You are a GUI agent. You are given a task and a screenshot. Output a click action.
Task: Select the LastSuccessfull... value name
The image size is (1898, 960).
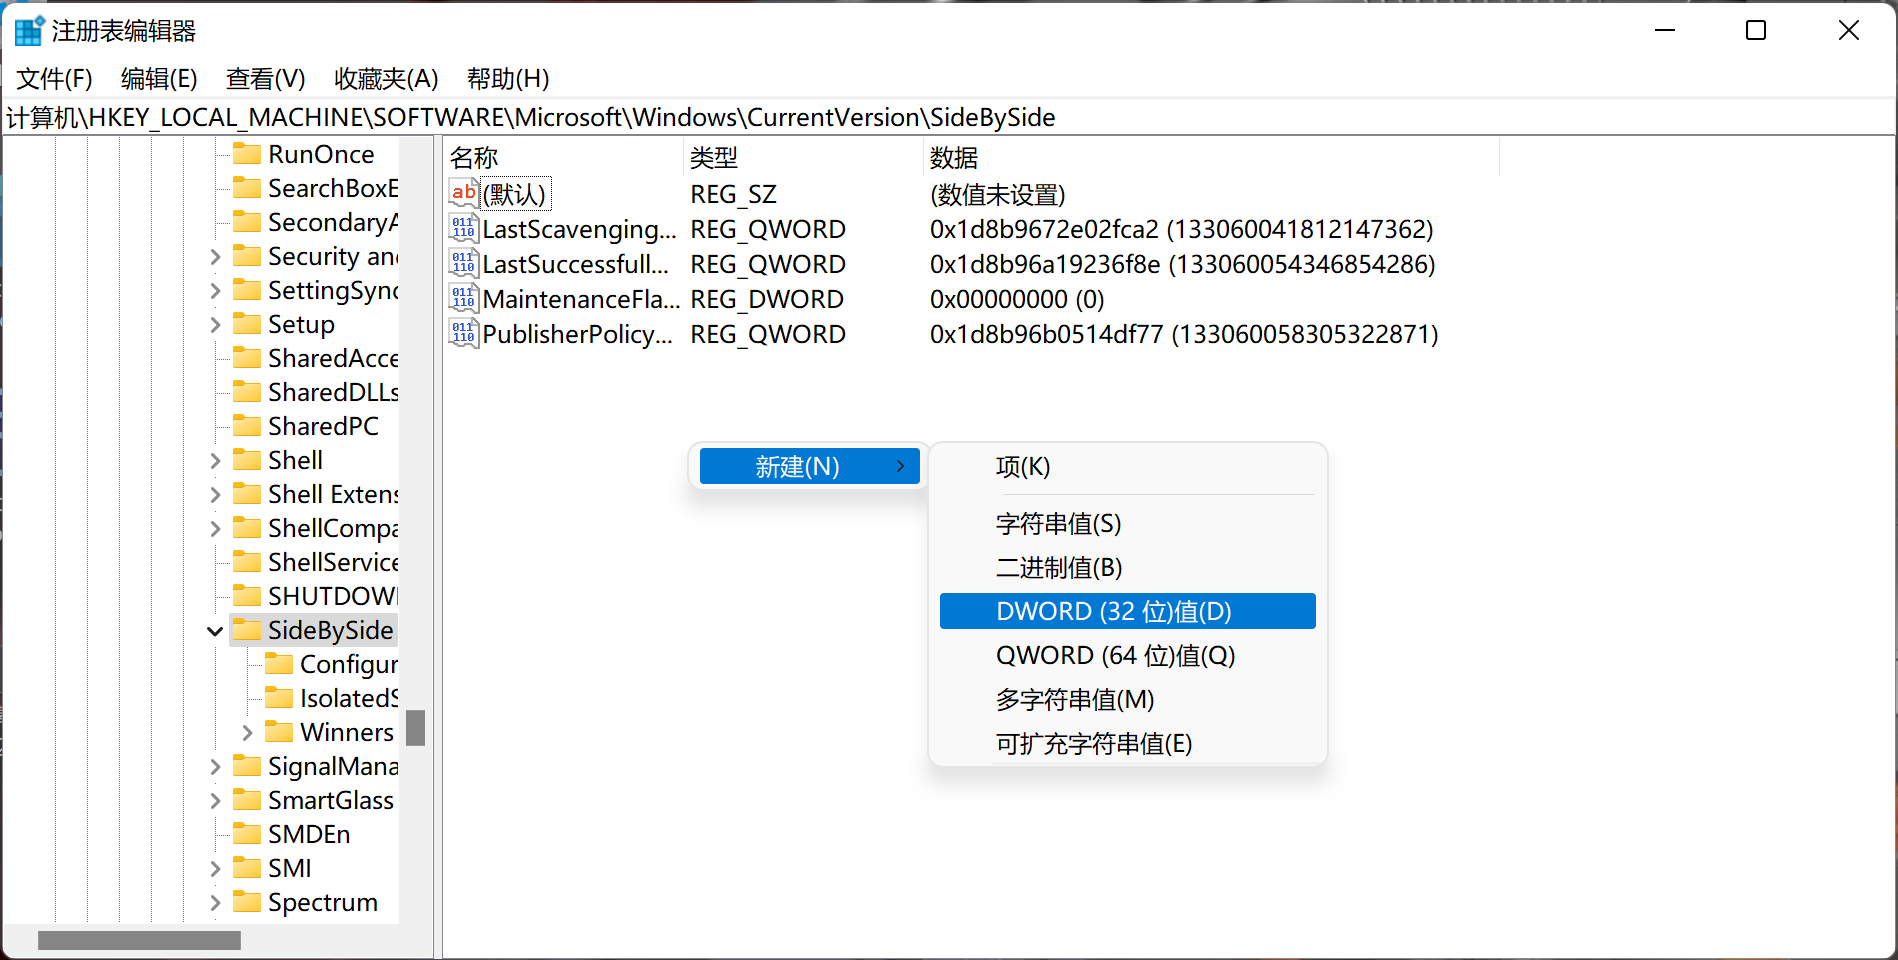click(x=575, y=264)
